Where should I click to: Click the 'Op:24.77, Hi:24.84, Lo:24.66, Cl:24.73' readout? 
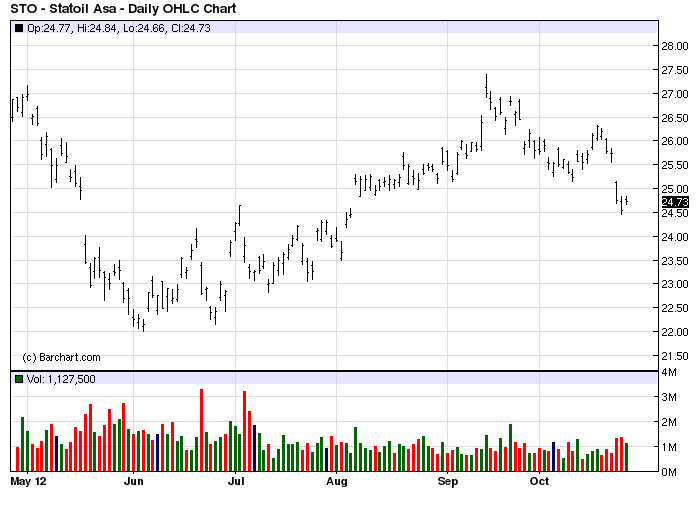(x=119, y=28)
